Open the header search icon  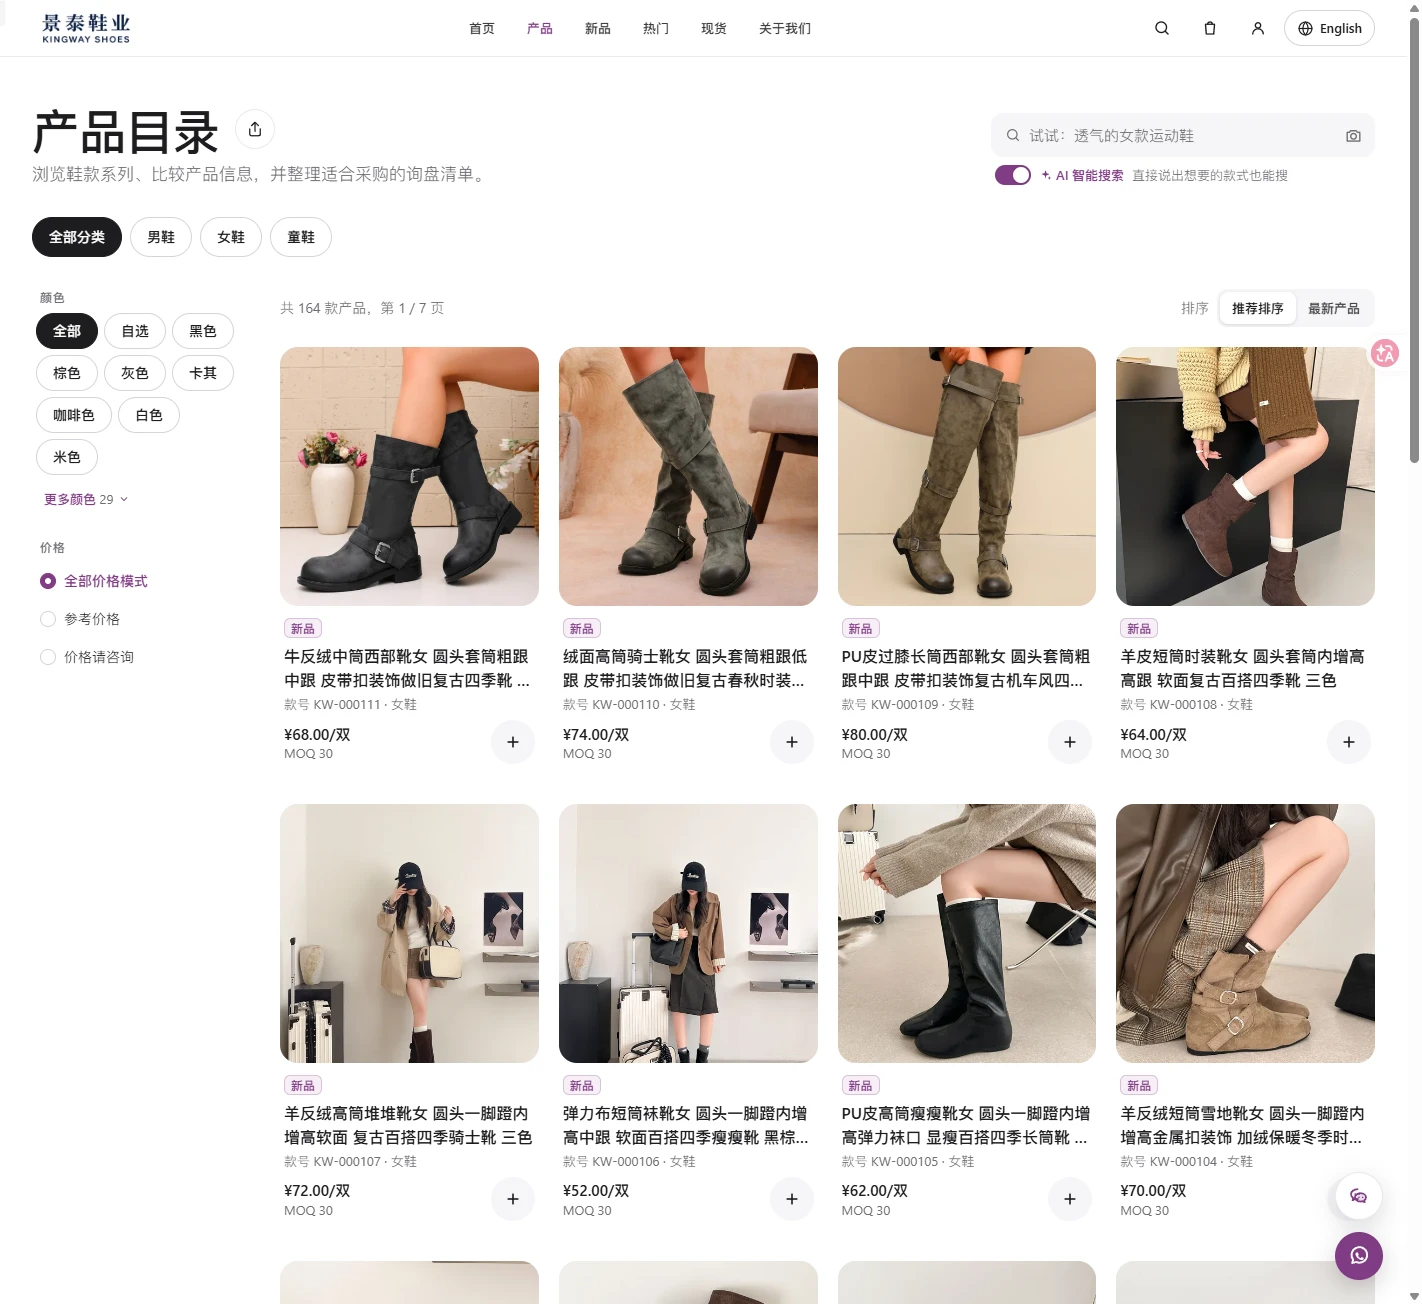pos(1162,28)
